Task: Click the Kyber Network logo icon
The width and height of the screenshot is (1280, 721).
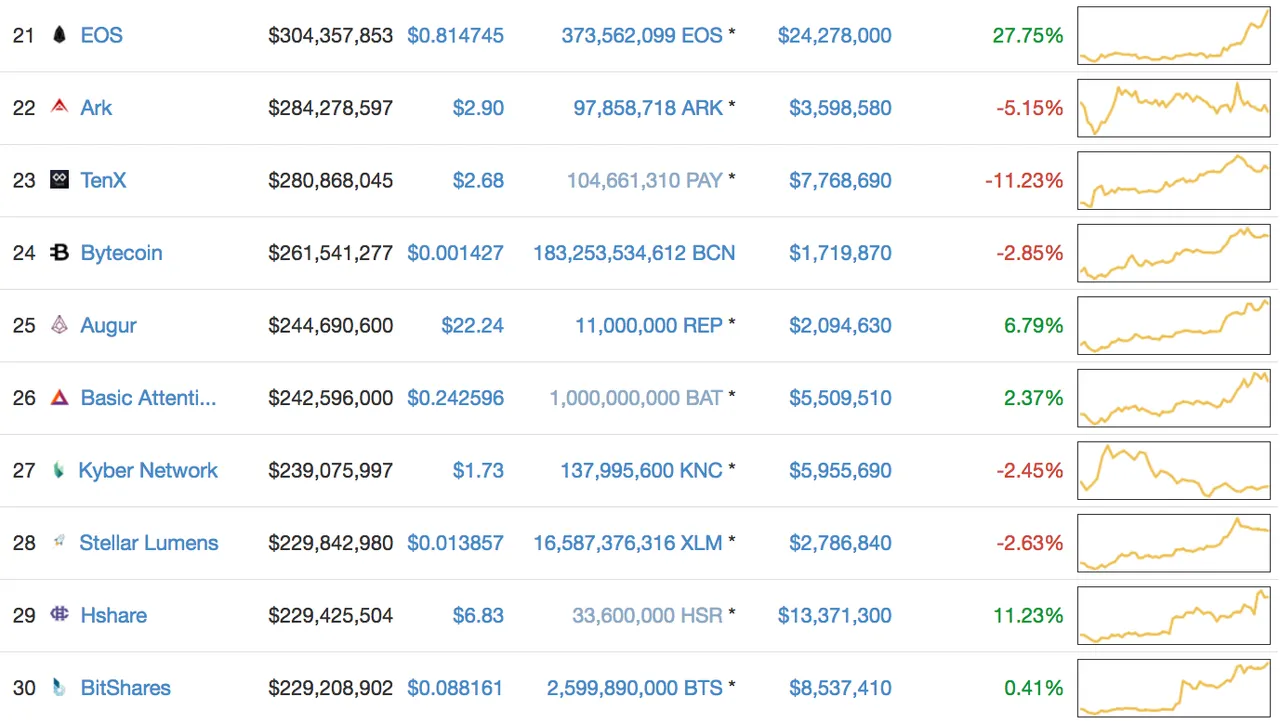Action: (59, 470)
